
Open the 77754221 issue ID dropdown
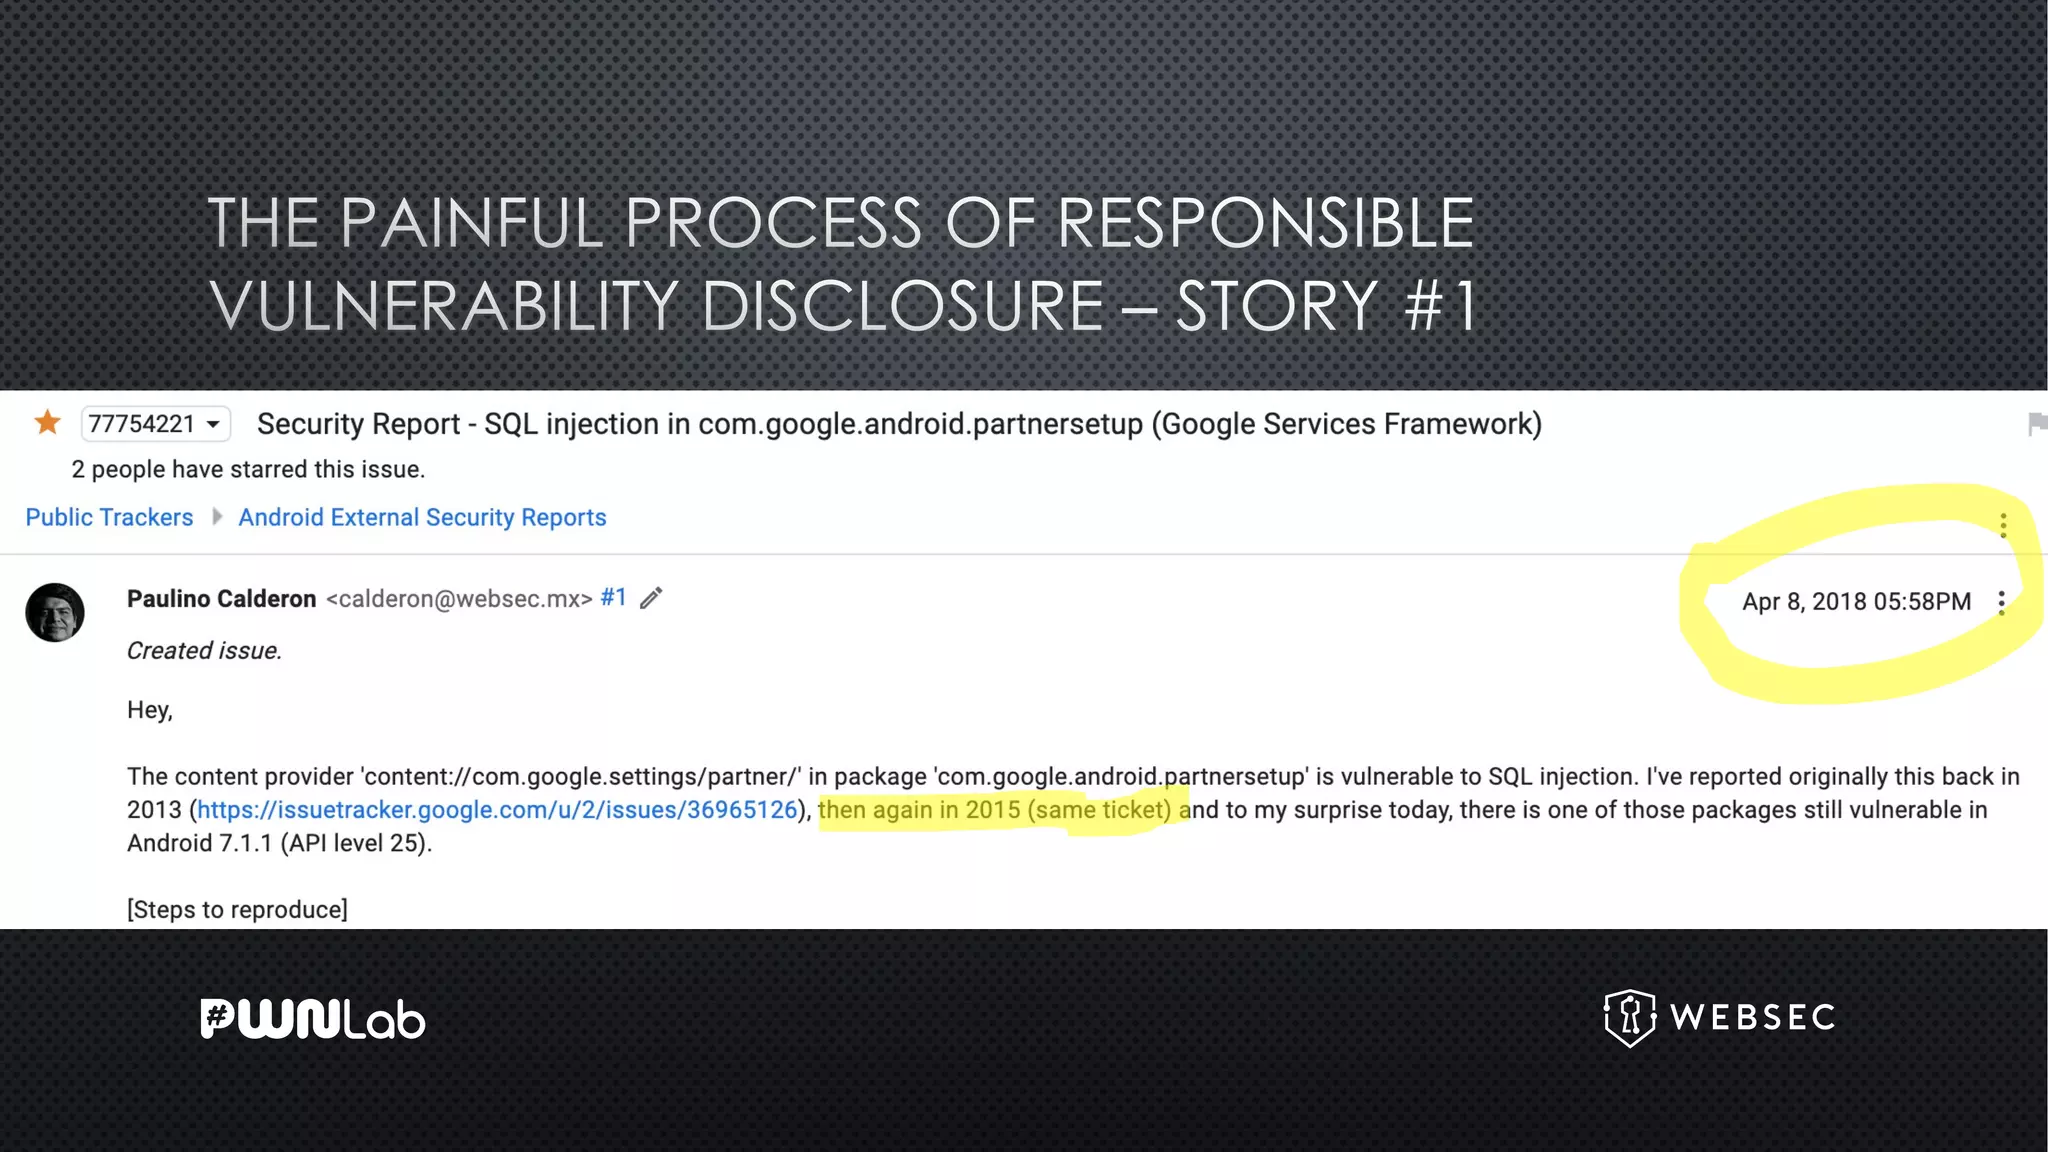coord(155,424)
